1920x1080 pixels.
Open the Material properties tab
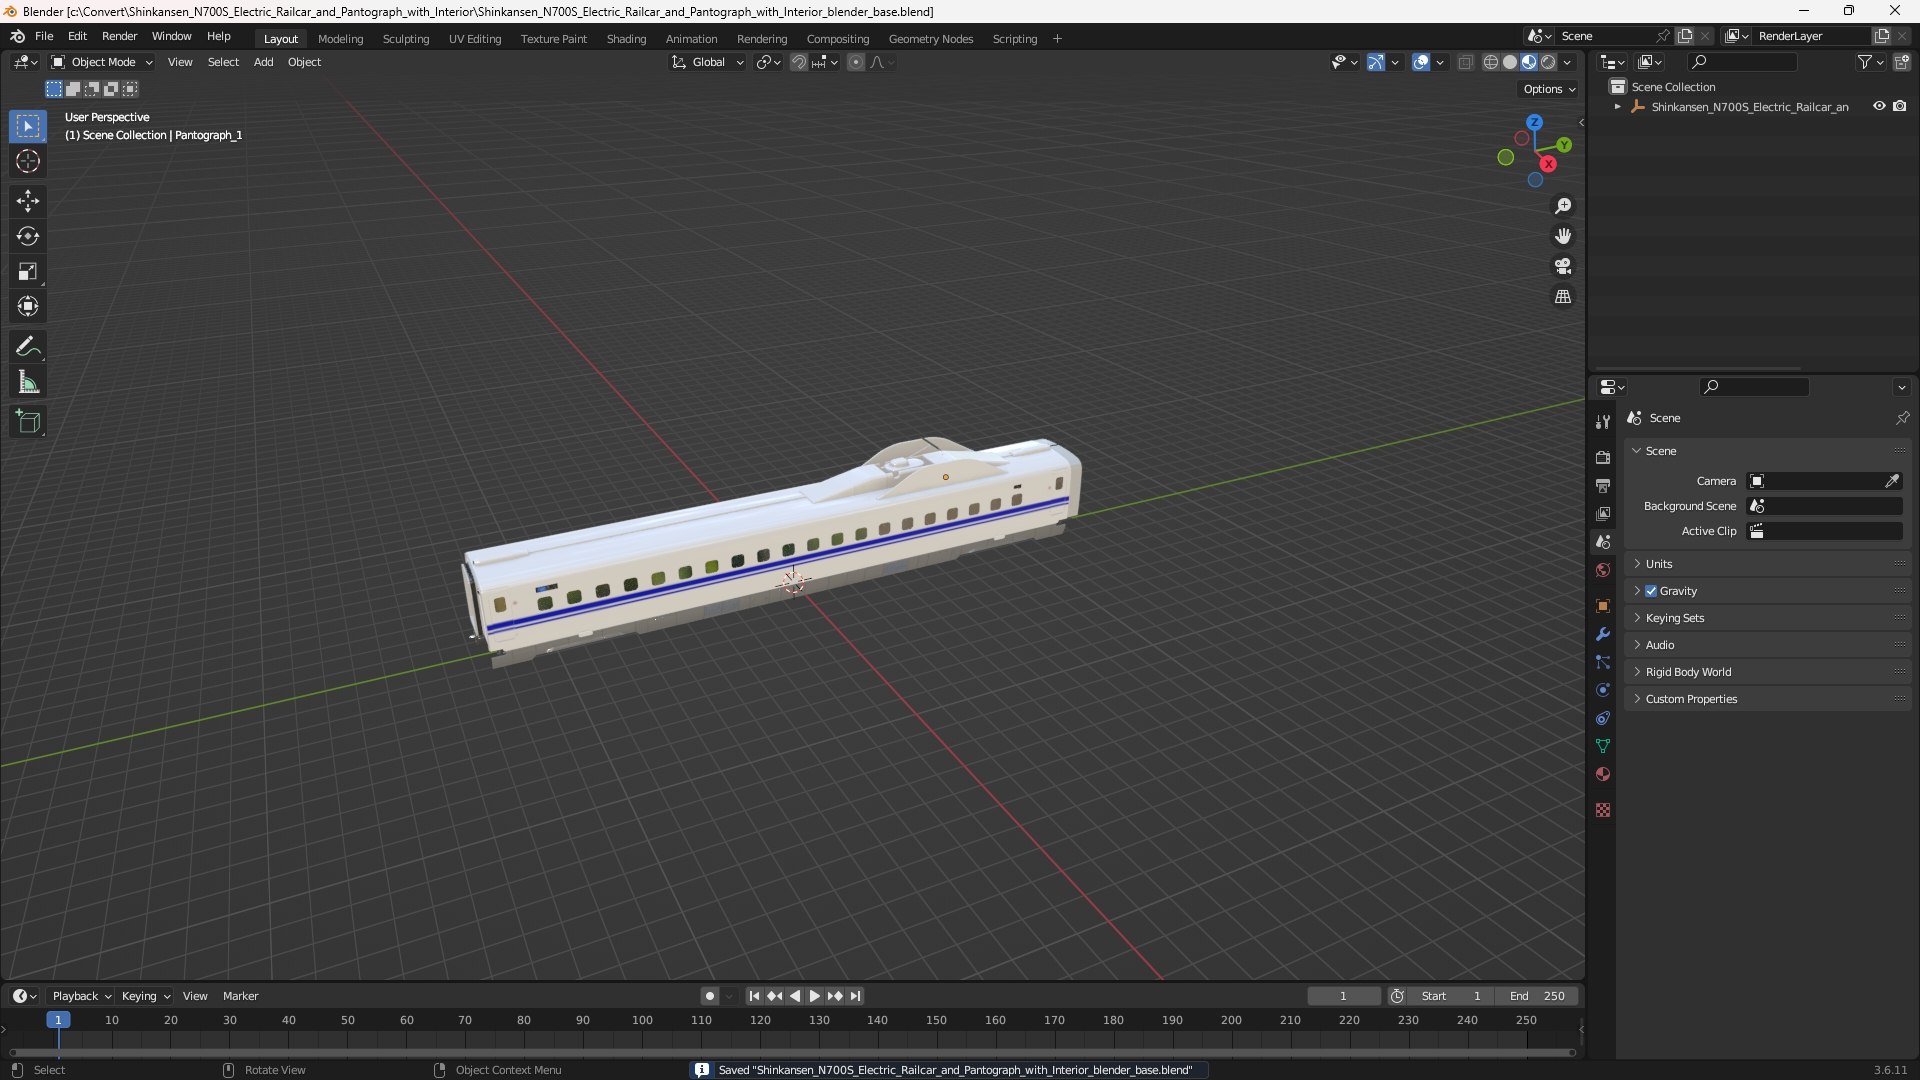coord(1603,774)
